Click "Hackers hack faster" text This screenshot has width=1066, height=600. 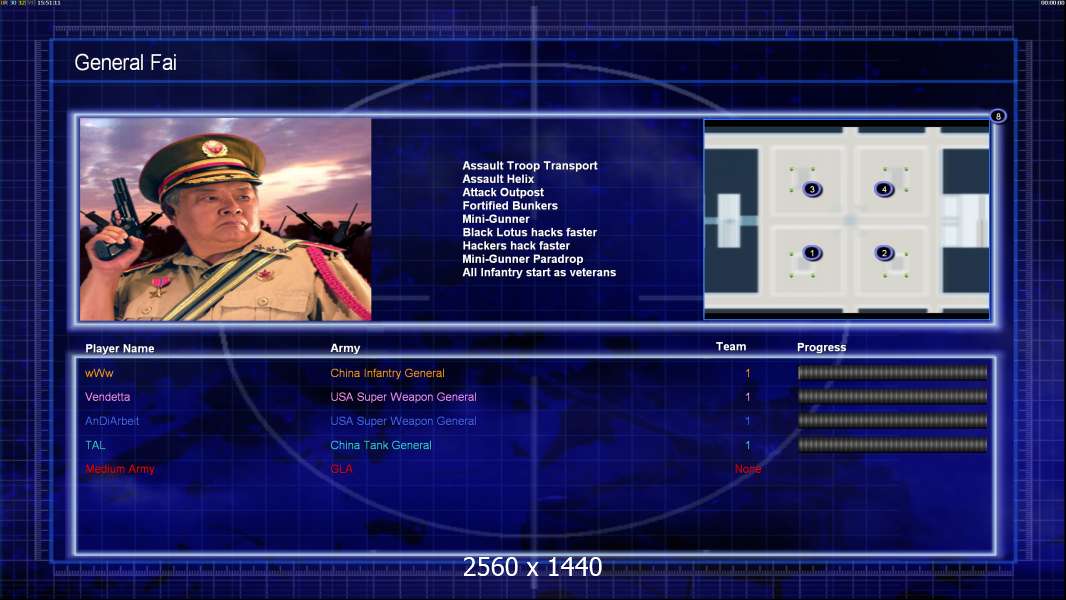pos(516,245)
